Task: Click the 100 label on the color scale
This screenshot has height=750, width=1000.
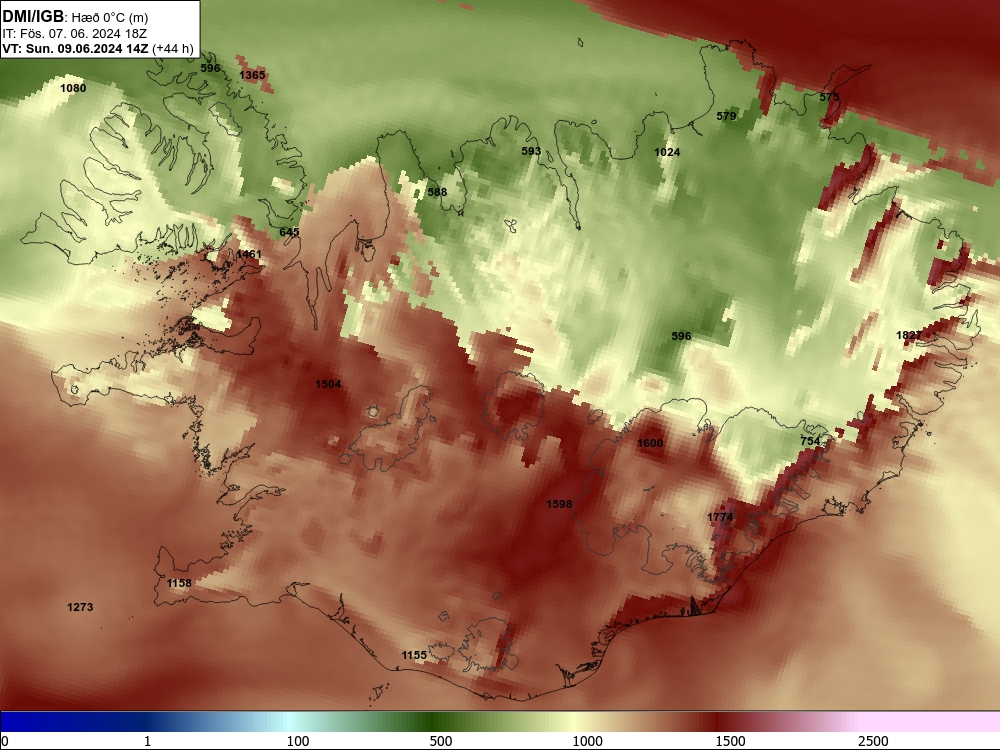Action: pyautogui.click(x=298, y=741)
